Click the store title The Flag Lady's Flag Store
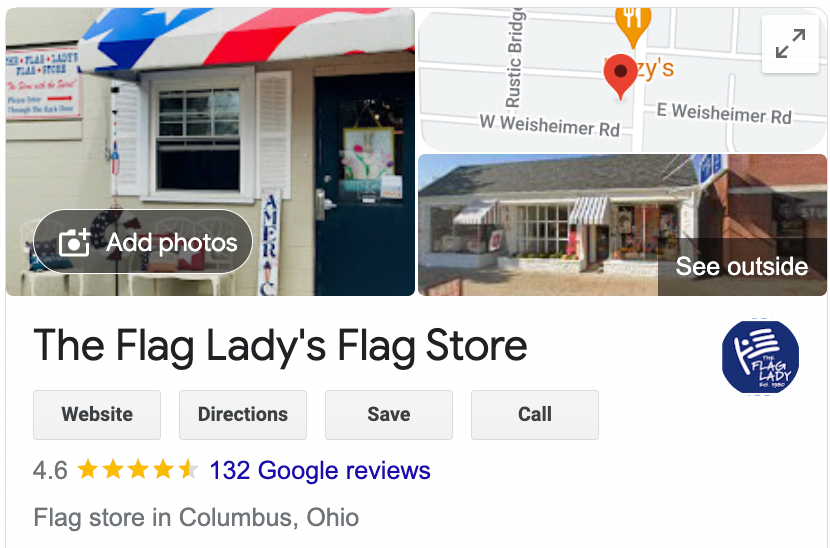This screenshot has height=548, width=830. click(280, 346)
